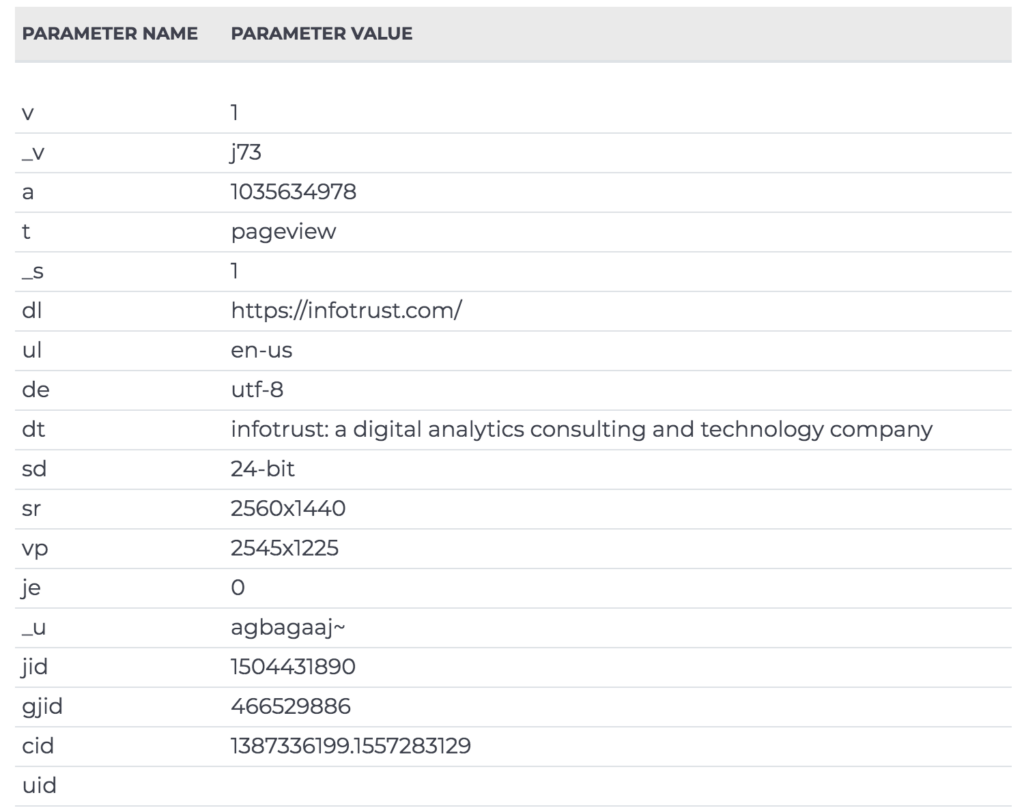Click the PARAMETER NAME column header
Image resolution: width=1024 pixels, height=808 pixels.
click(109, 34)
